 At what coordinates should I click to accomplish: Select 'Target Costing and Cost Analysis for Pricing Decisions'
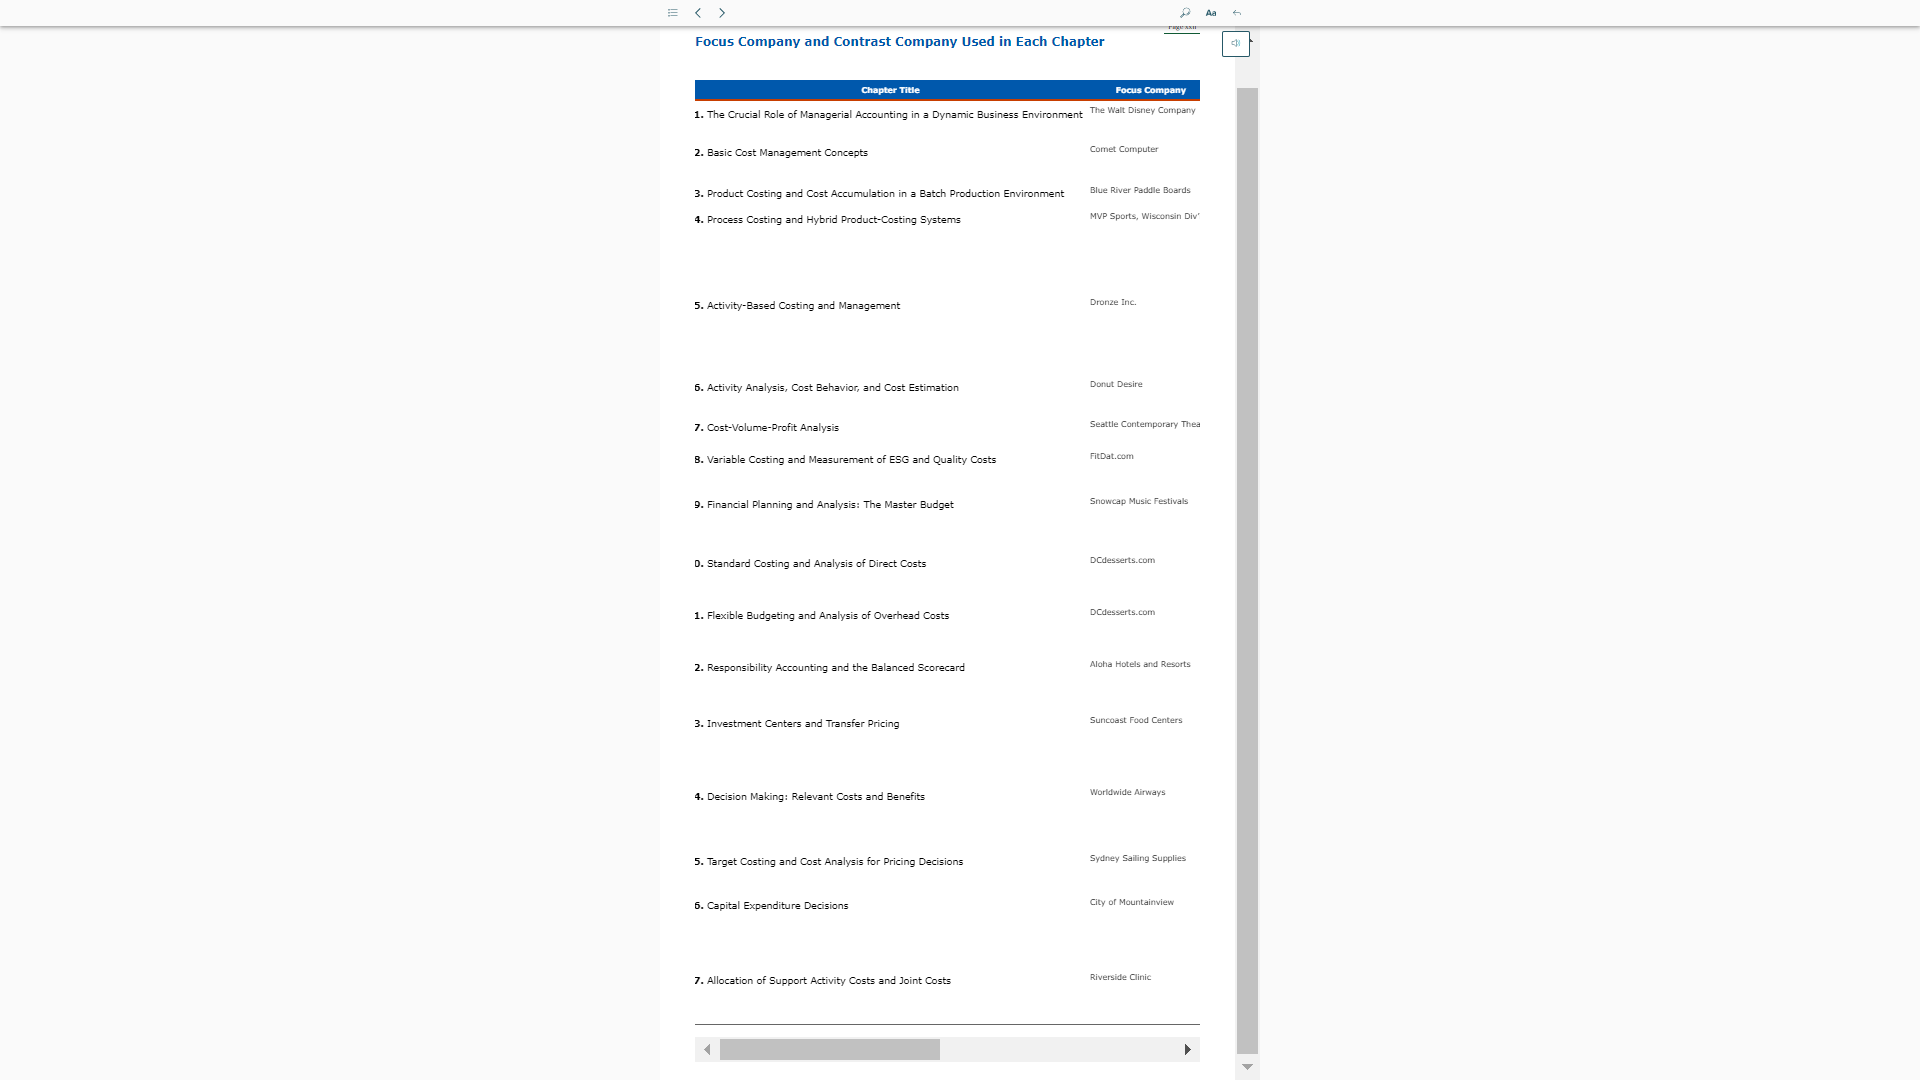click(835, 862)
